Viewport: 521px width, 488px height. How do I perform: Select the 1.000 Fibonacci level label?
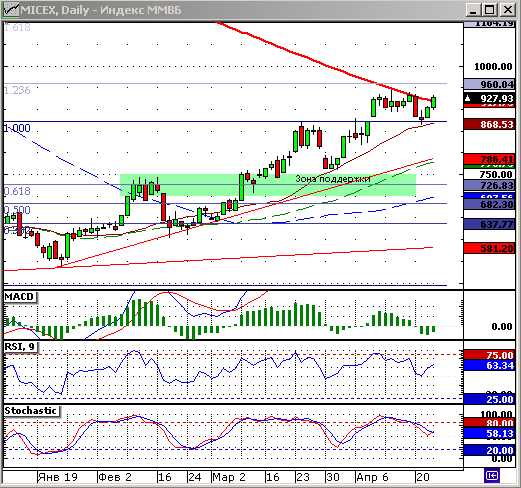click(17, 128)
